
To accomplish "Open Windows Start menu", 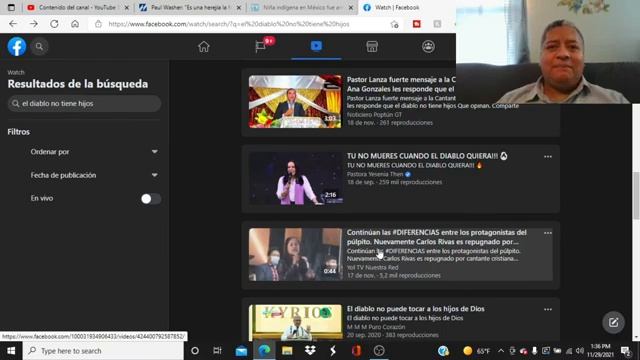I will coord(11,351).
